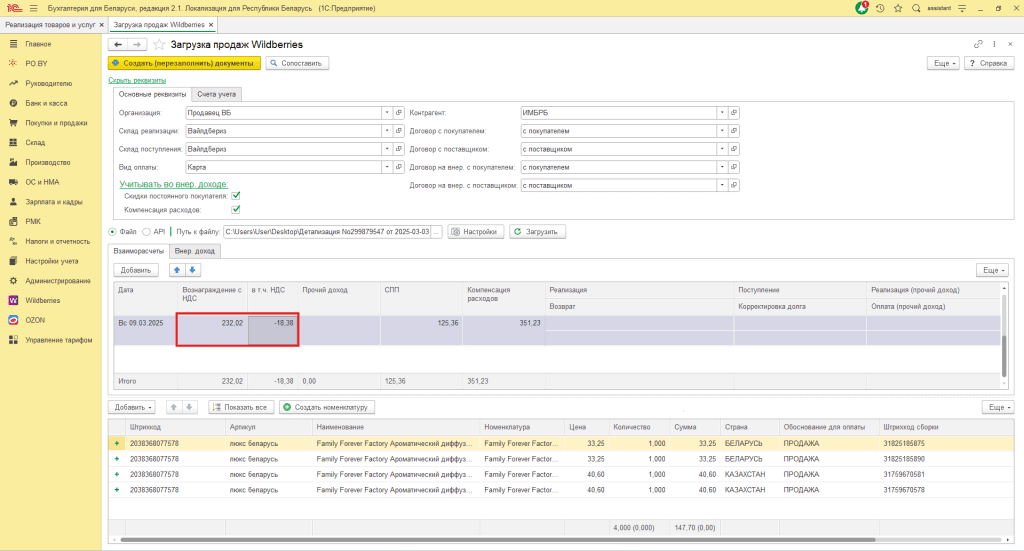
Task: Click the file path input field
Action: pyautogui.click(x=326, y=232)
